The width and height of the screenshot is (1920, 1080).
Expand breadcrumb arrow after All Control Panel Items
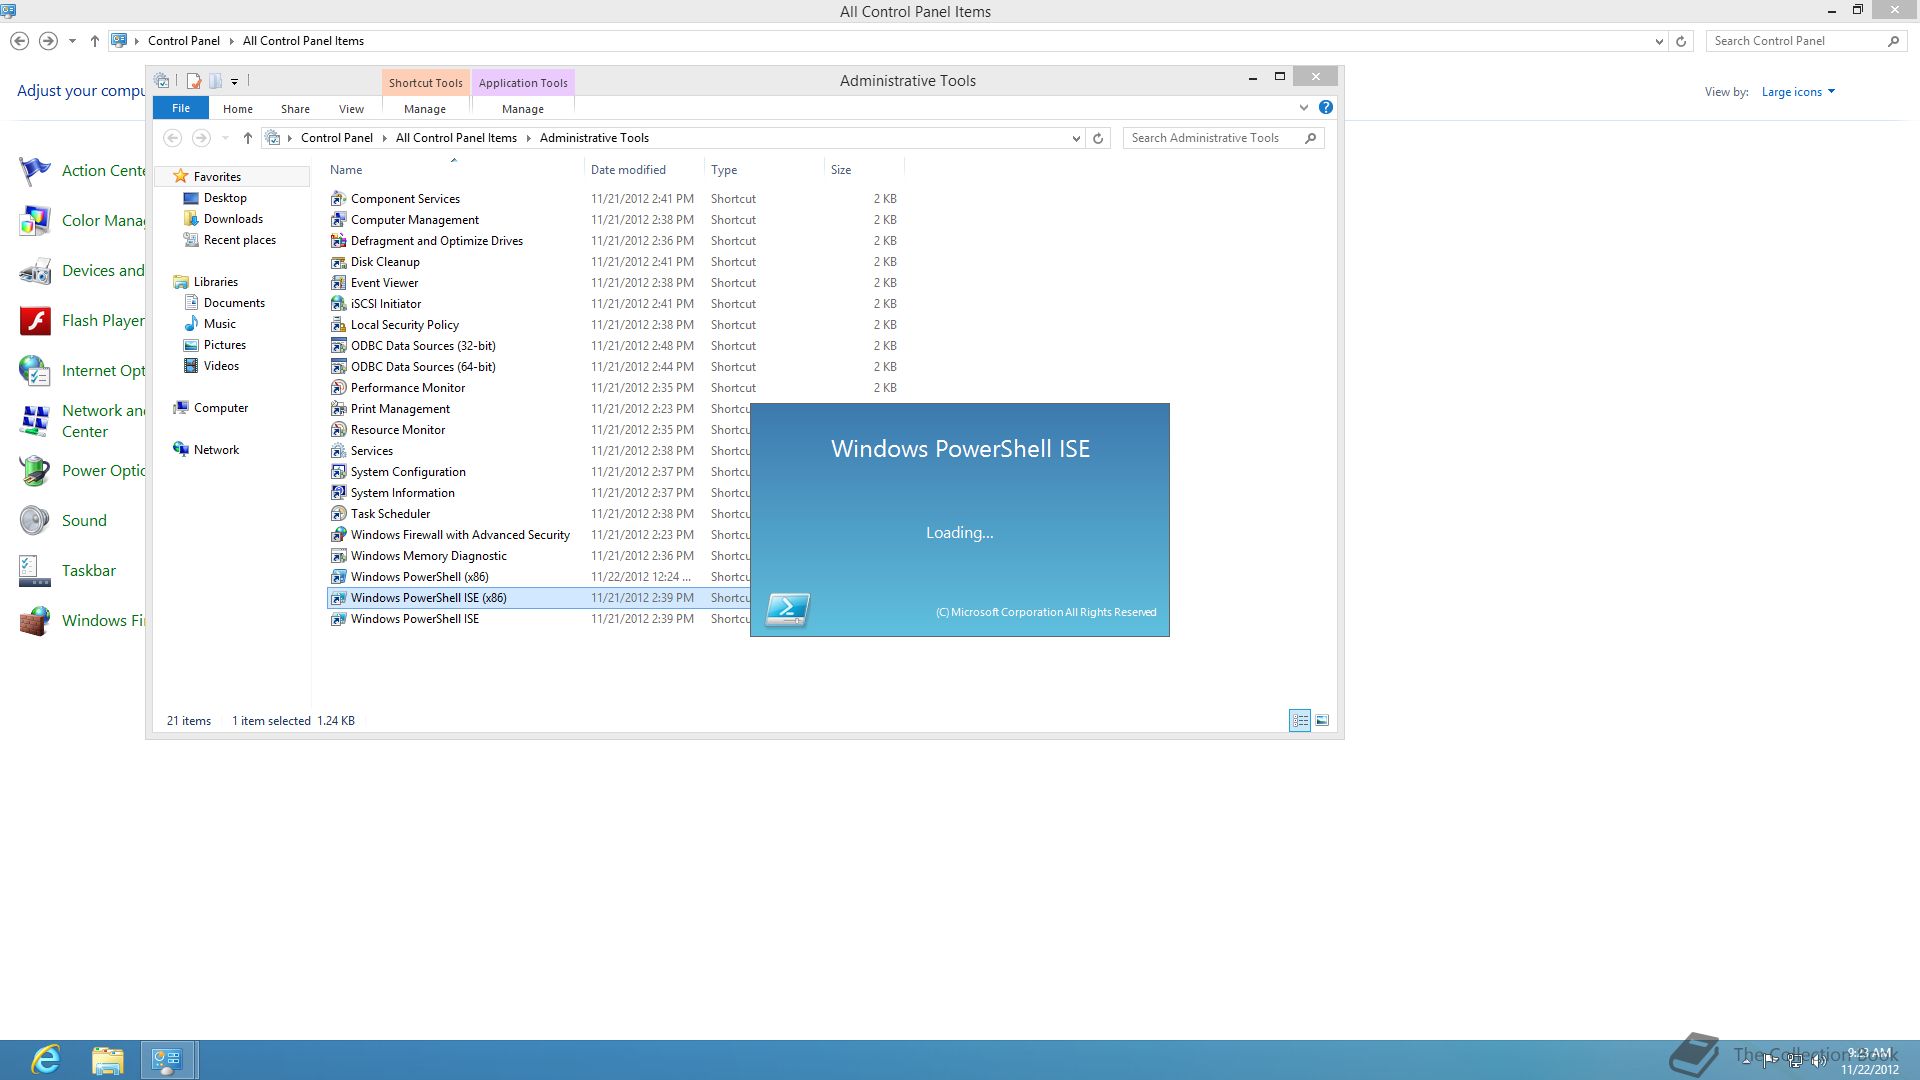click(529, 138)
